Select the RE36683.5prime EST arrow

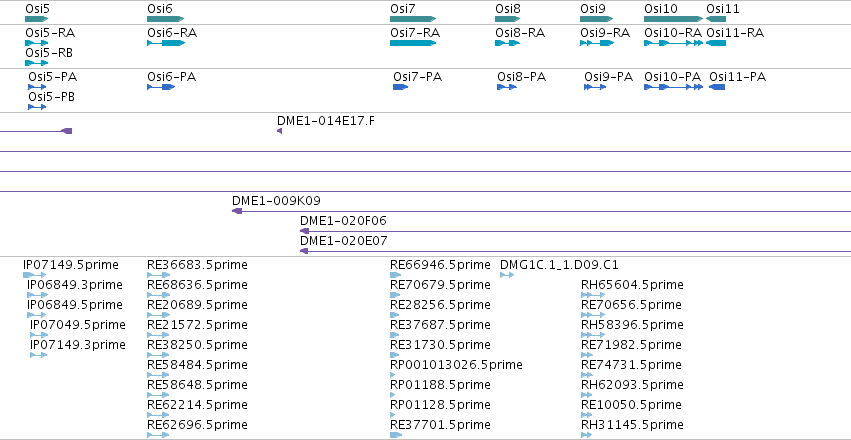point(158,275)
